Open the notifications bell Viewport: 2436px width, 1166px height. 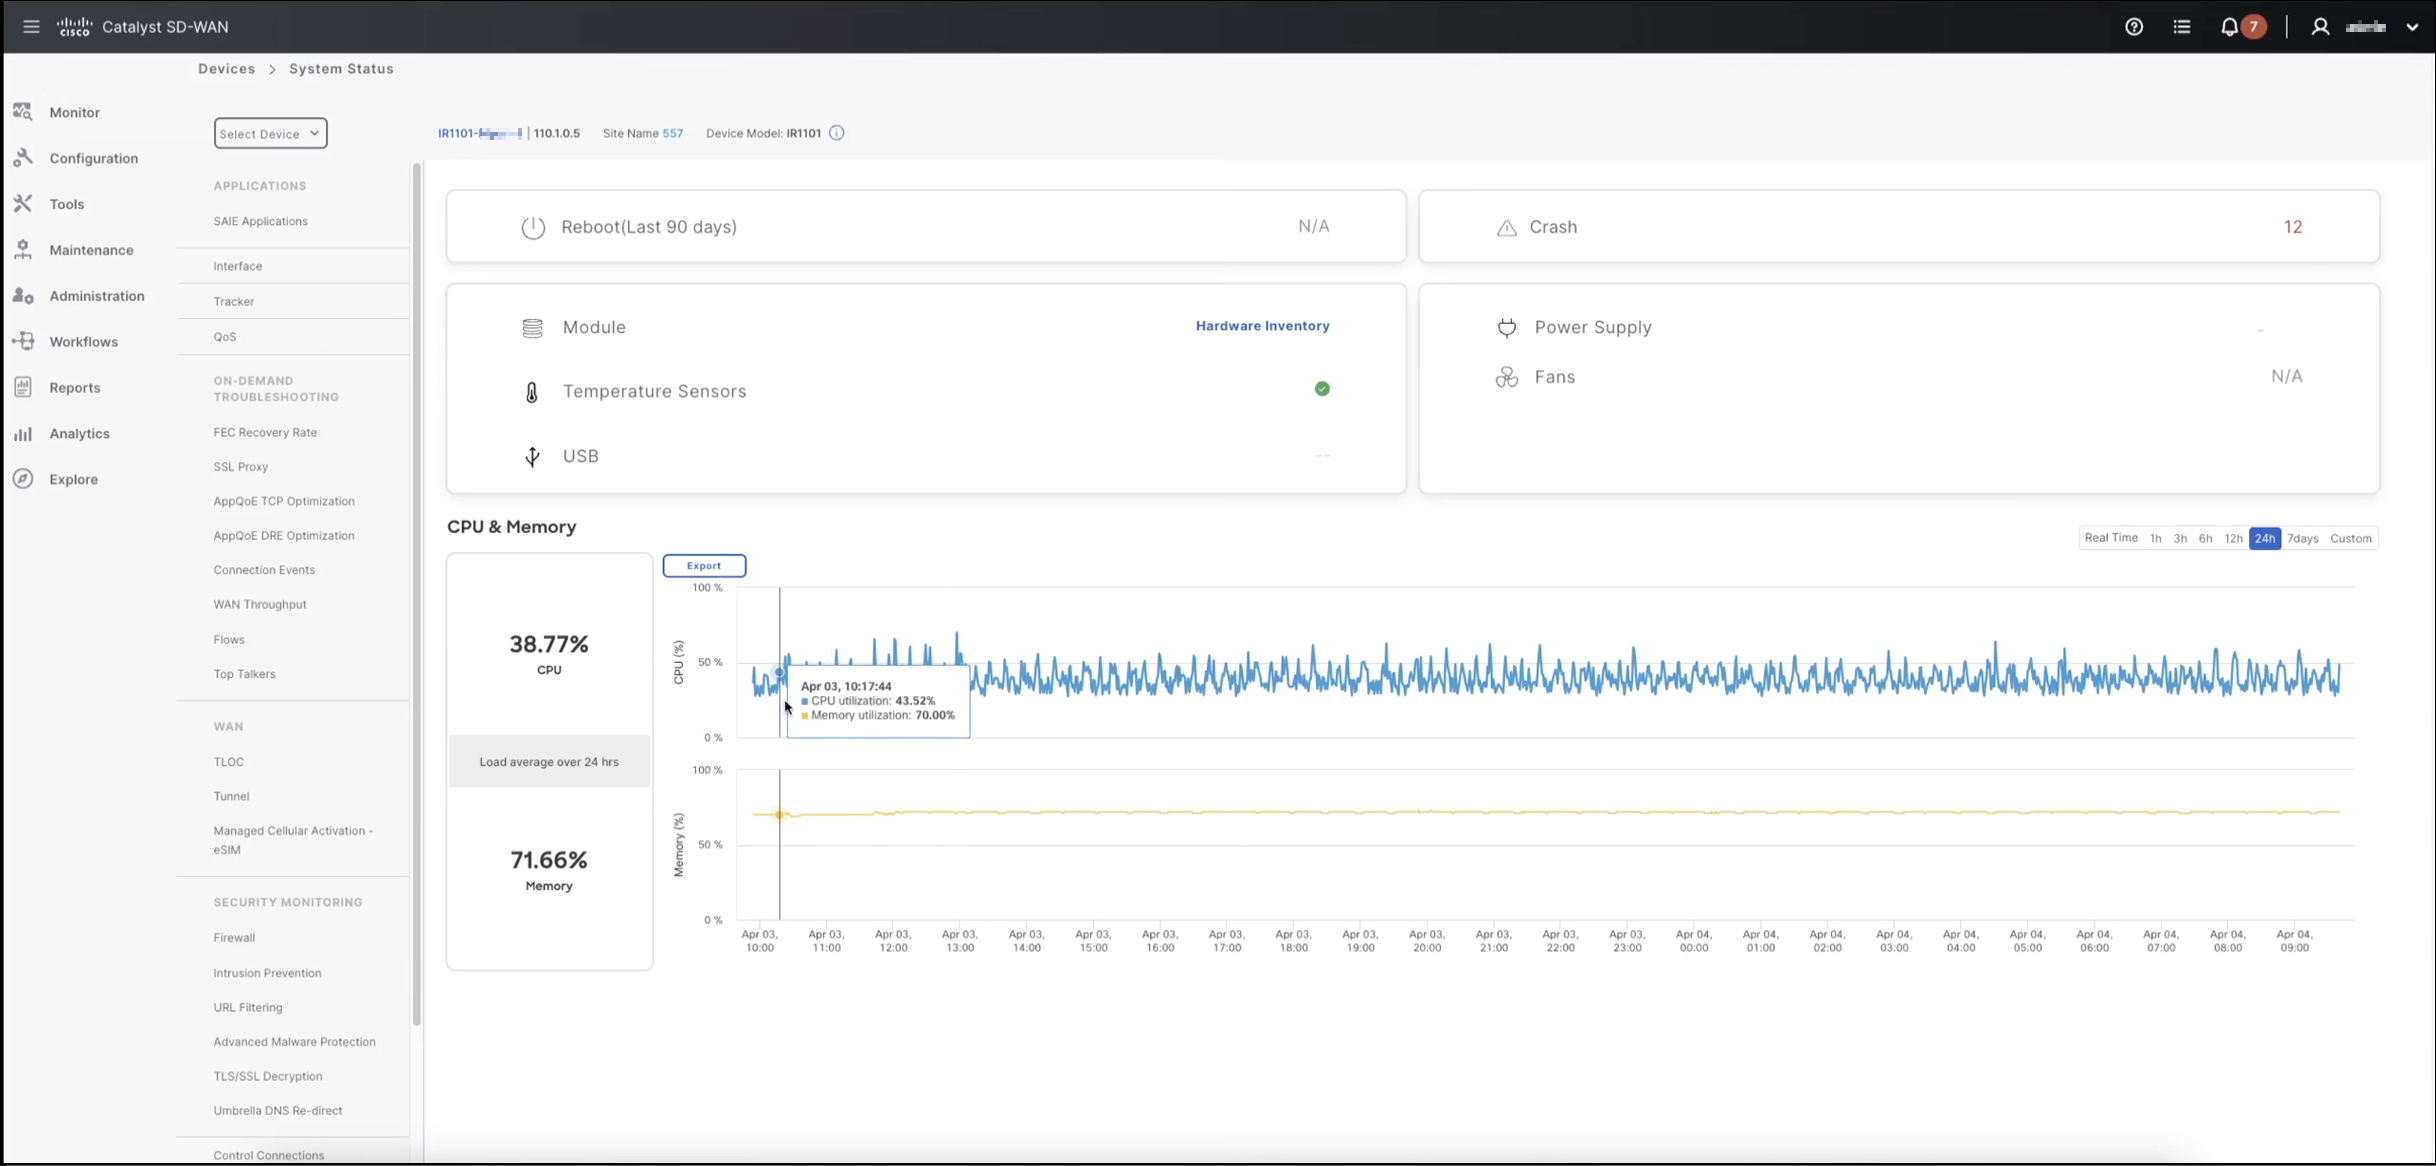tap(2229, 27)
